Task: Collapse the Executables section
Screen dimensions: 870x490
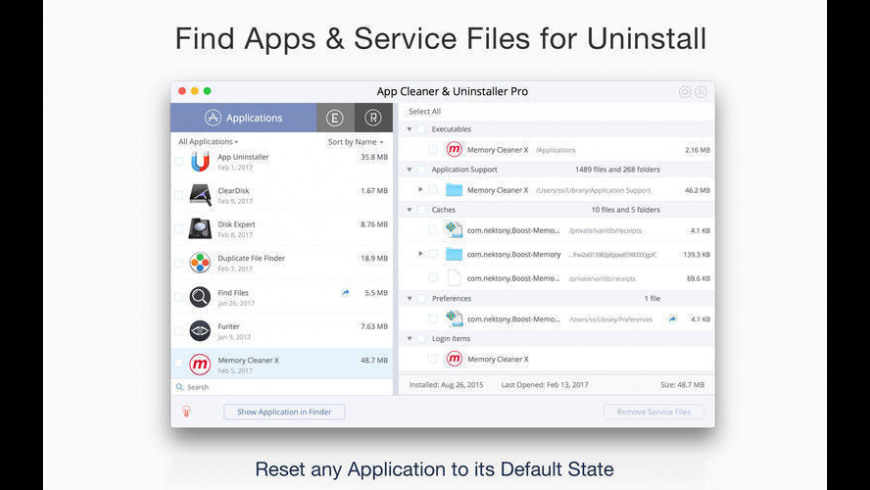Action: click(x=409, y=129)
